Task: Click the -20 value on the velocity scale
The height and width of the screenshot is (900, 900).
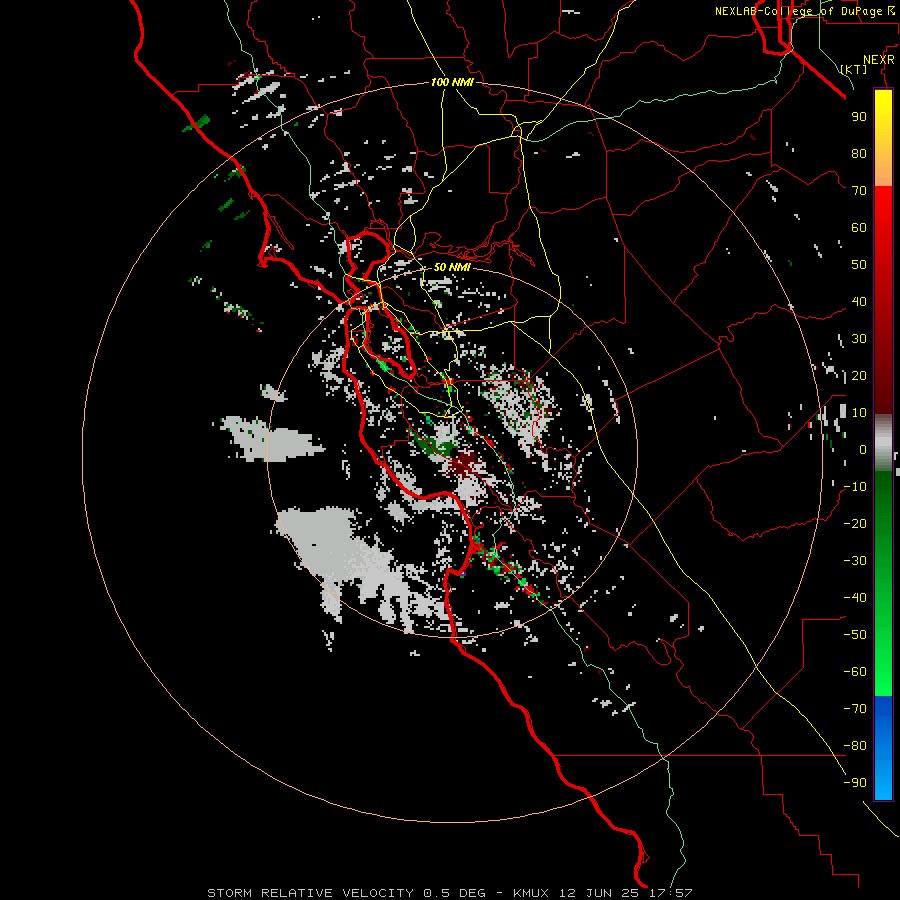Action: click(x=855, y=524)
